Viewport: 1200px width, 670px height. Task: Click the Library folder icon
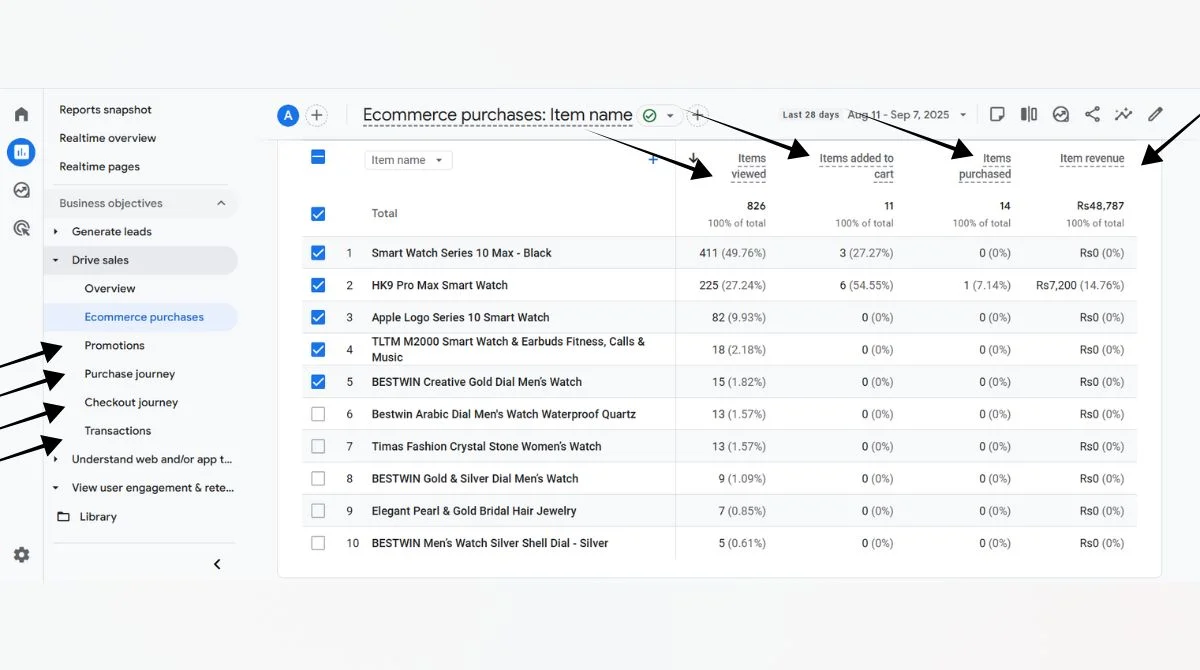click(64, 517)
